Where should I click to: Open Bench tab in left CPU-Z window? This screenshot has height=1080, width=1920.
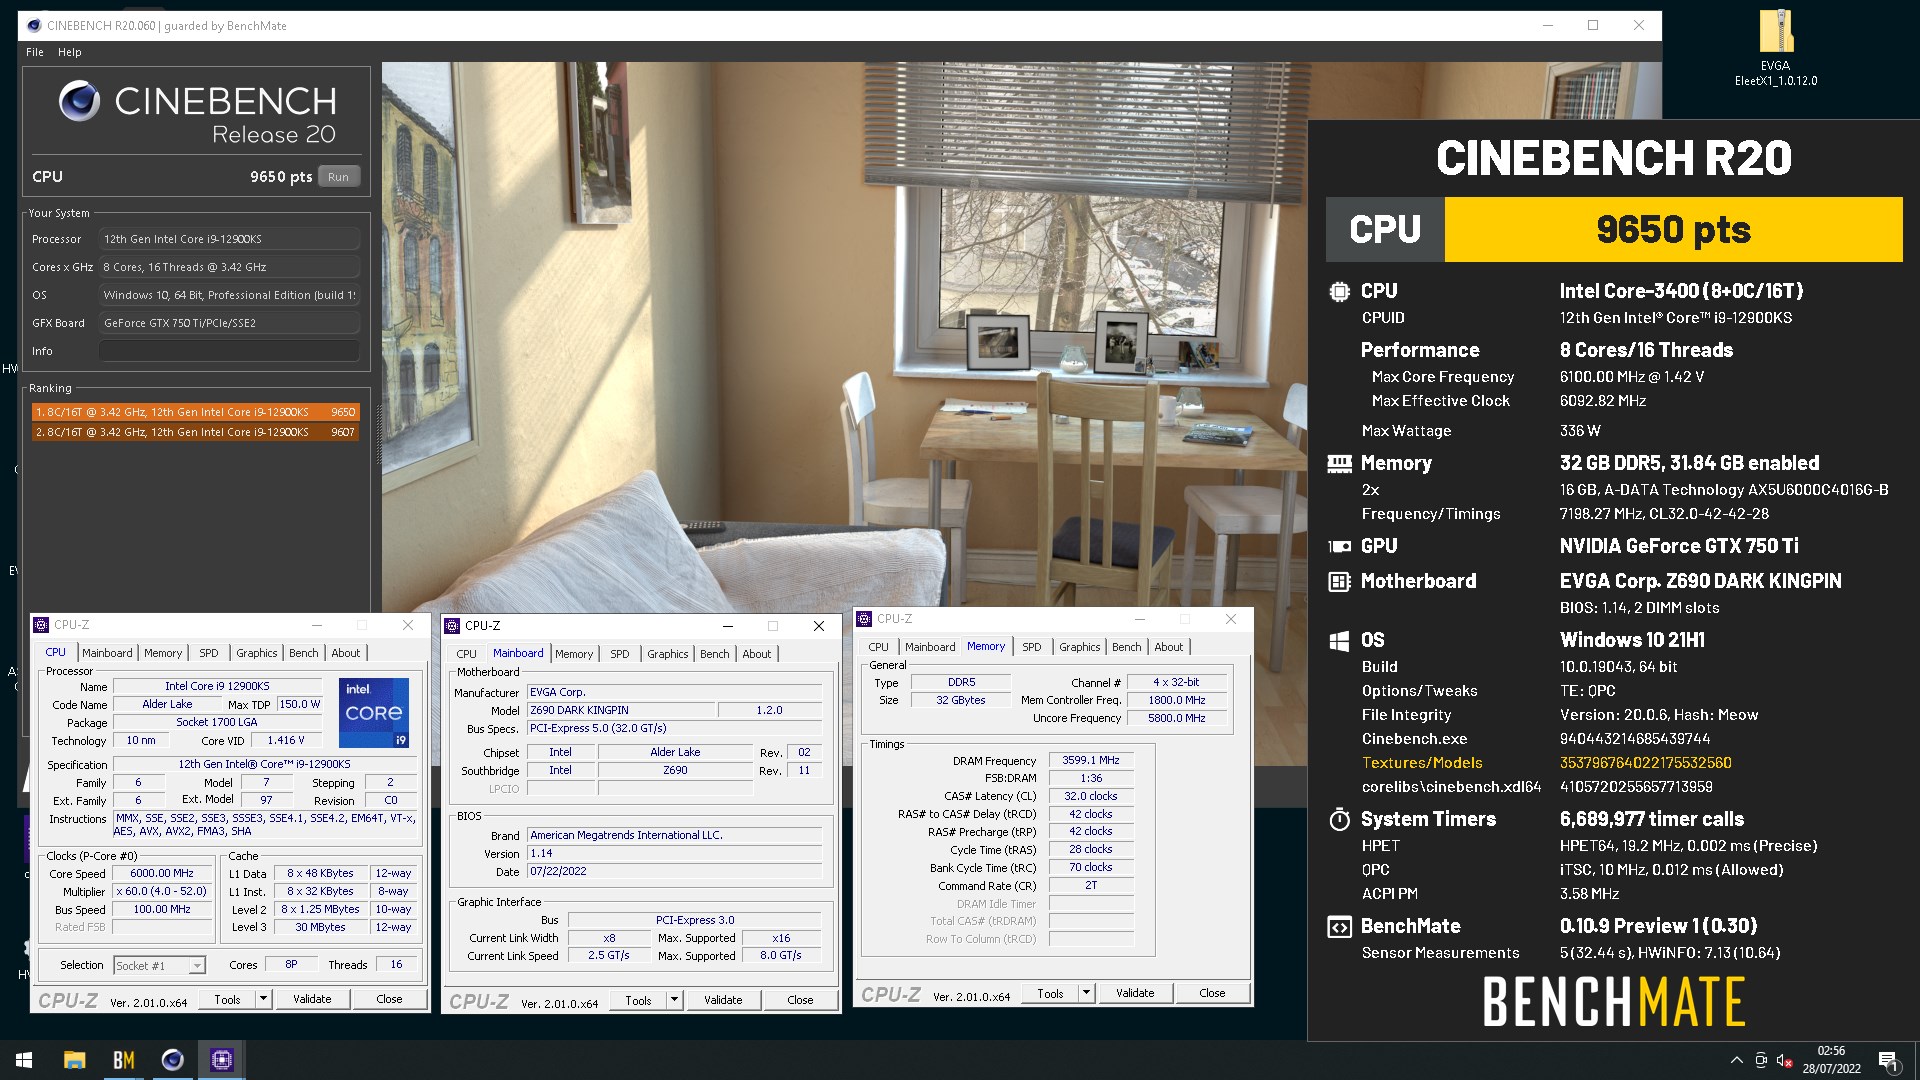point(304,653)
